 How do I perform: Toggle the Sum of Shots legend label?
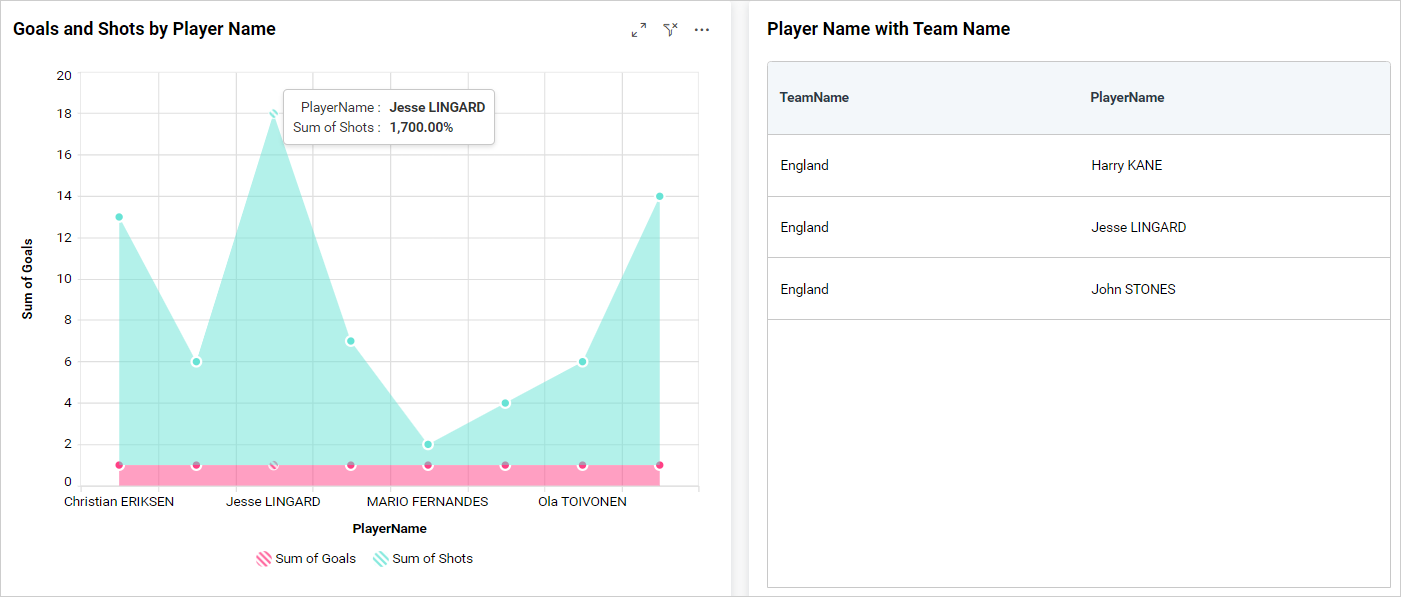432,559
